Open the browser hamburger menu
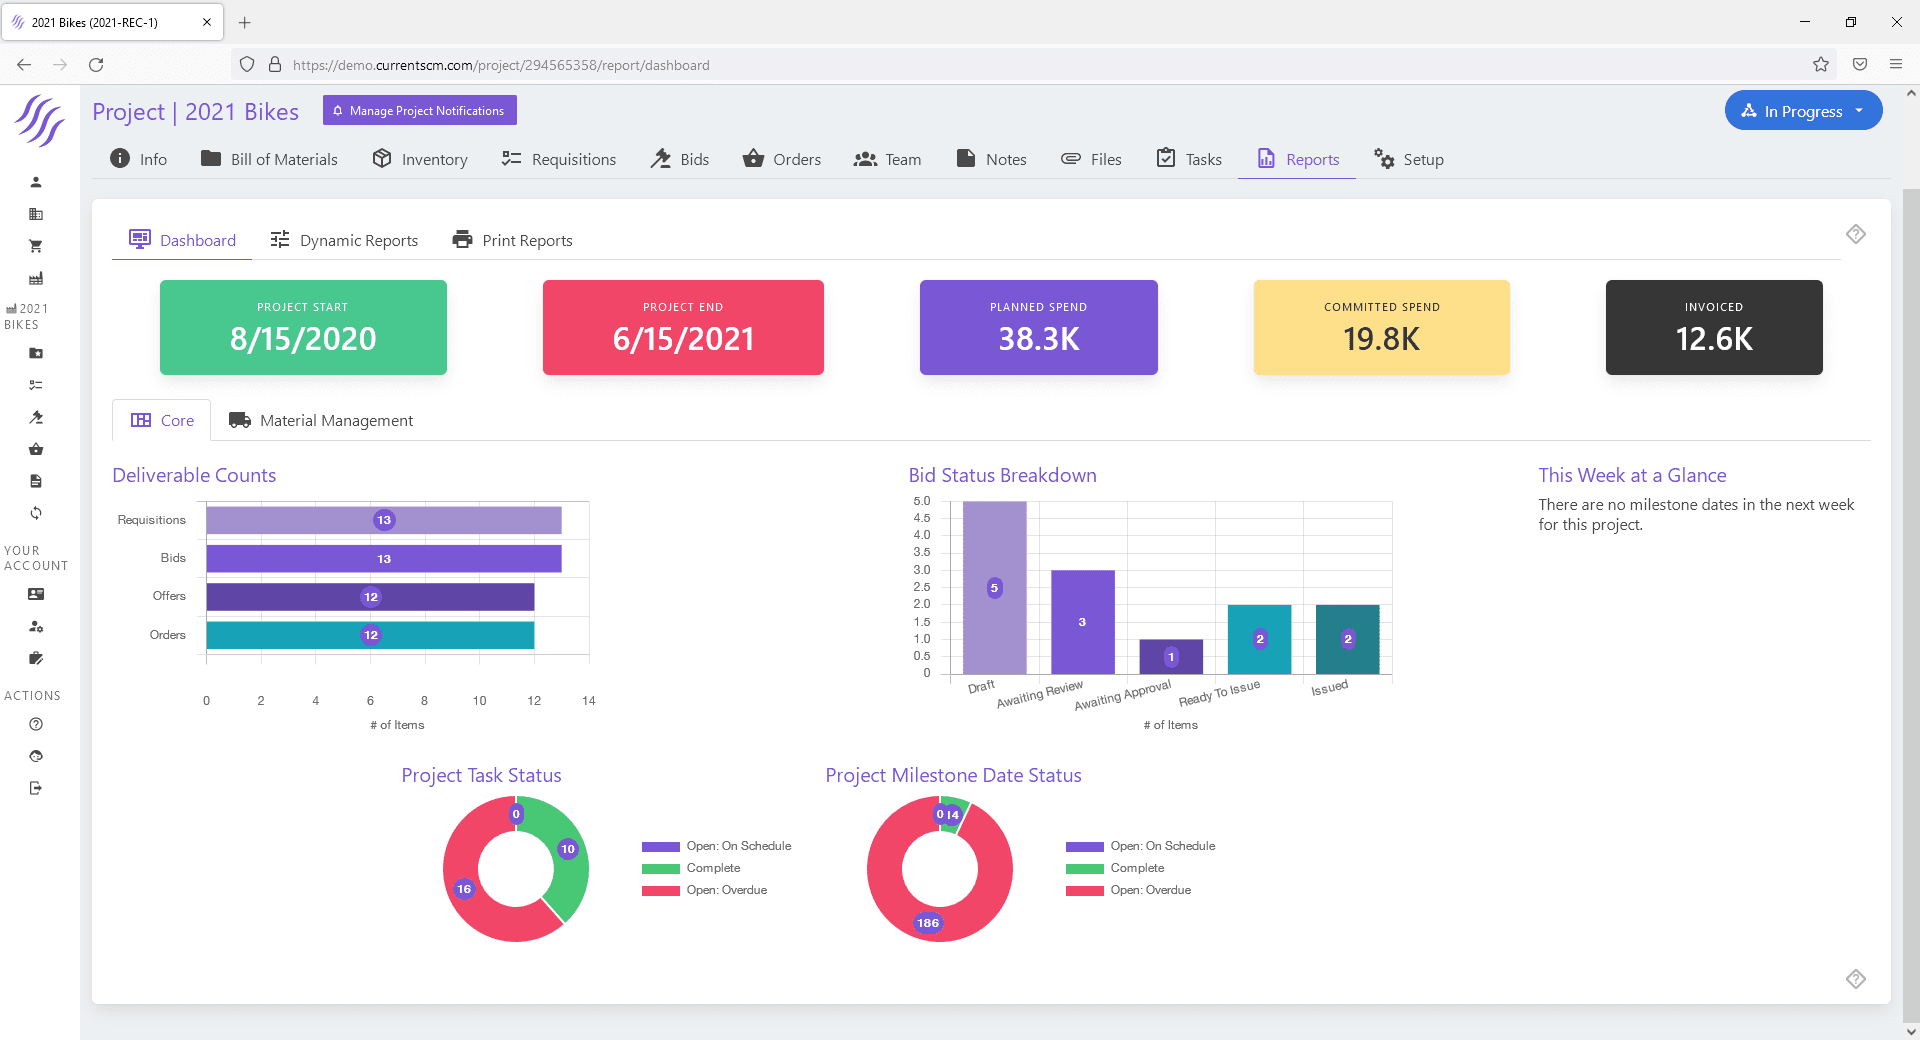Viewport: 1920px width, 1040px height. [1895, 65]
